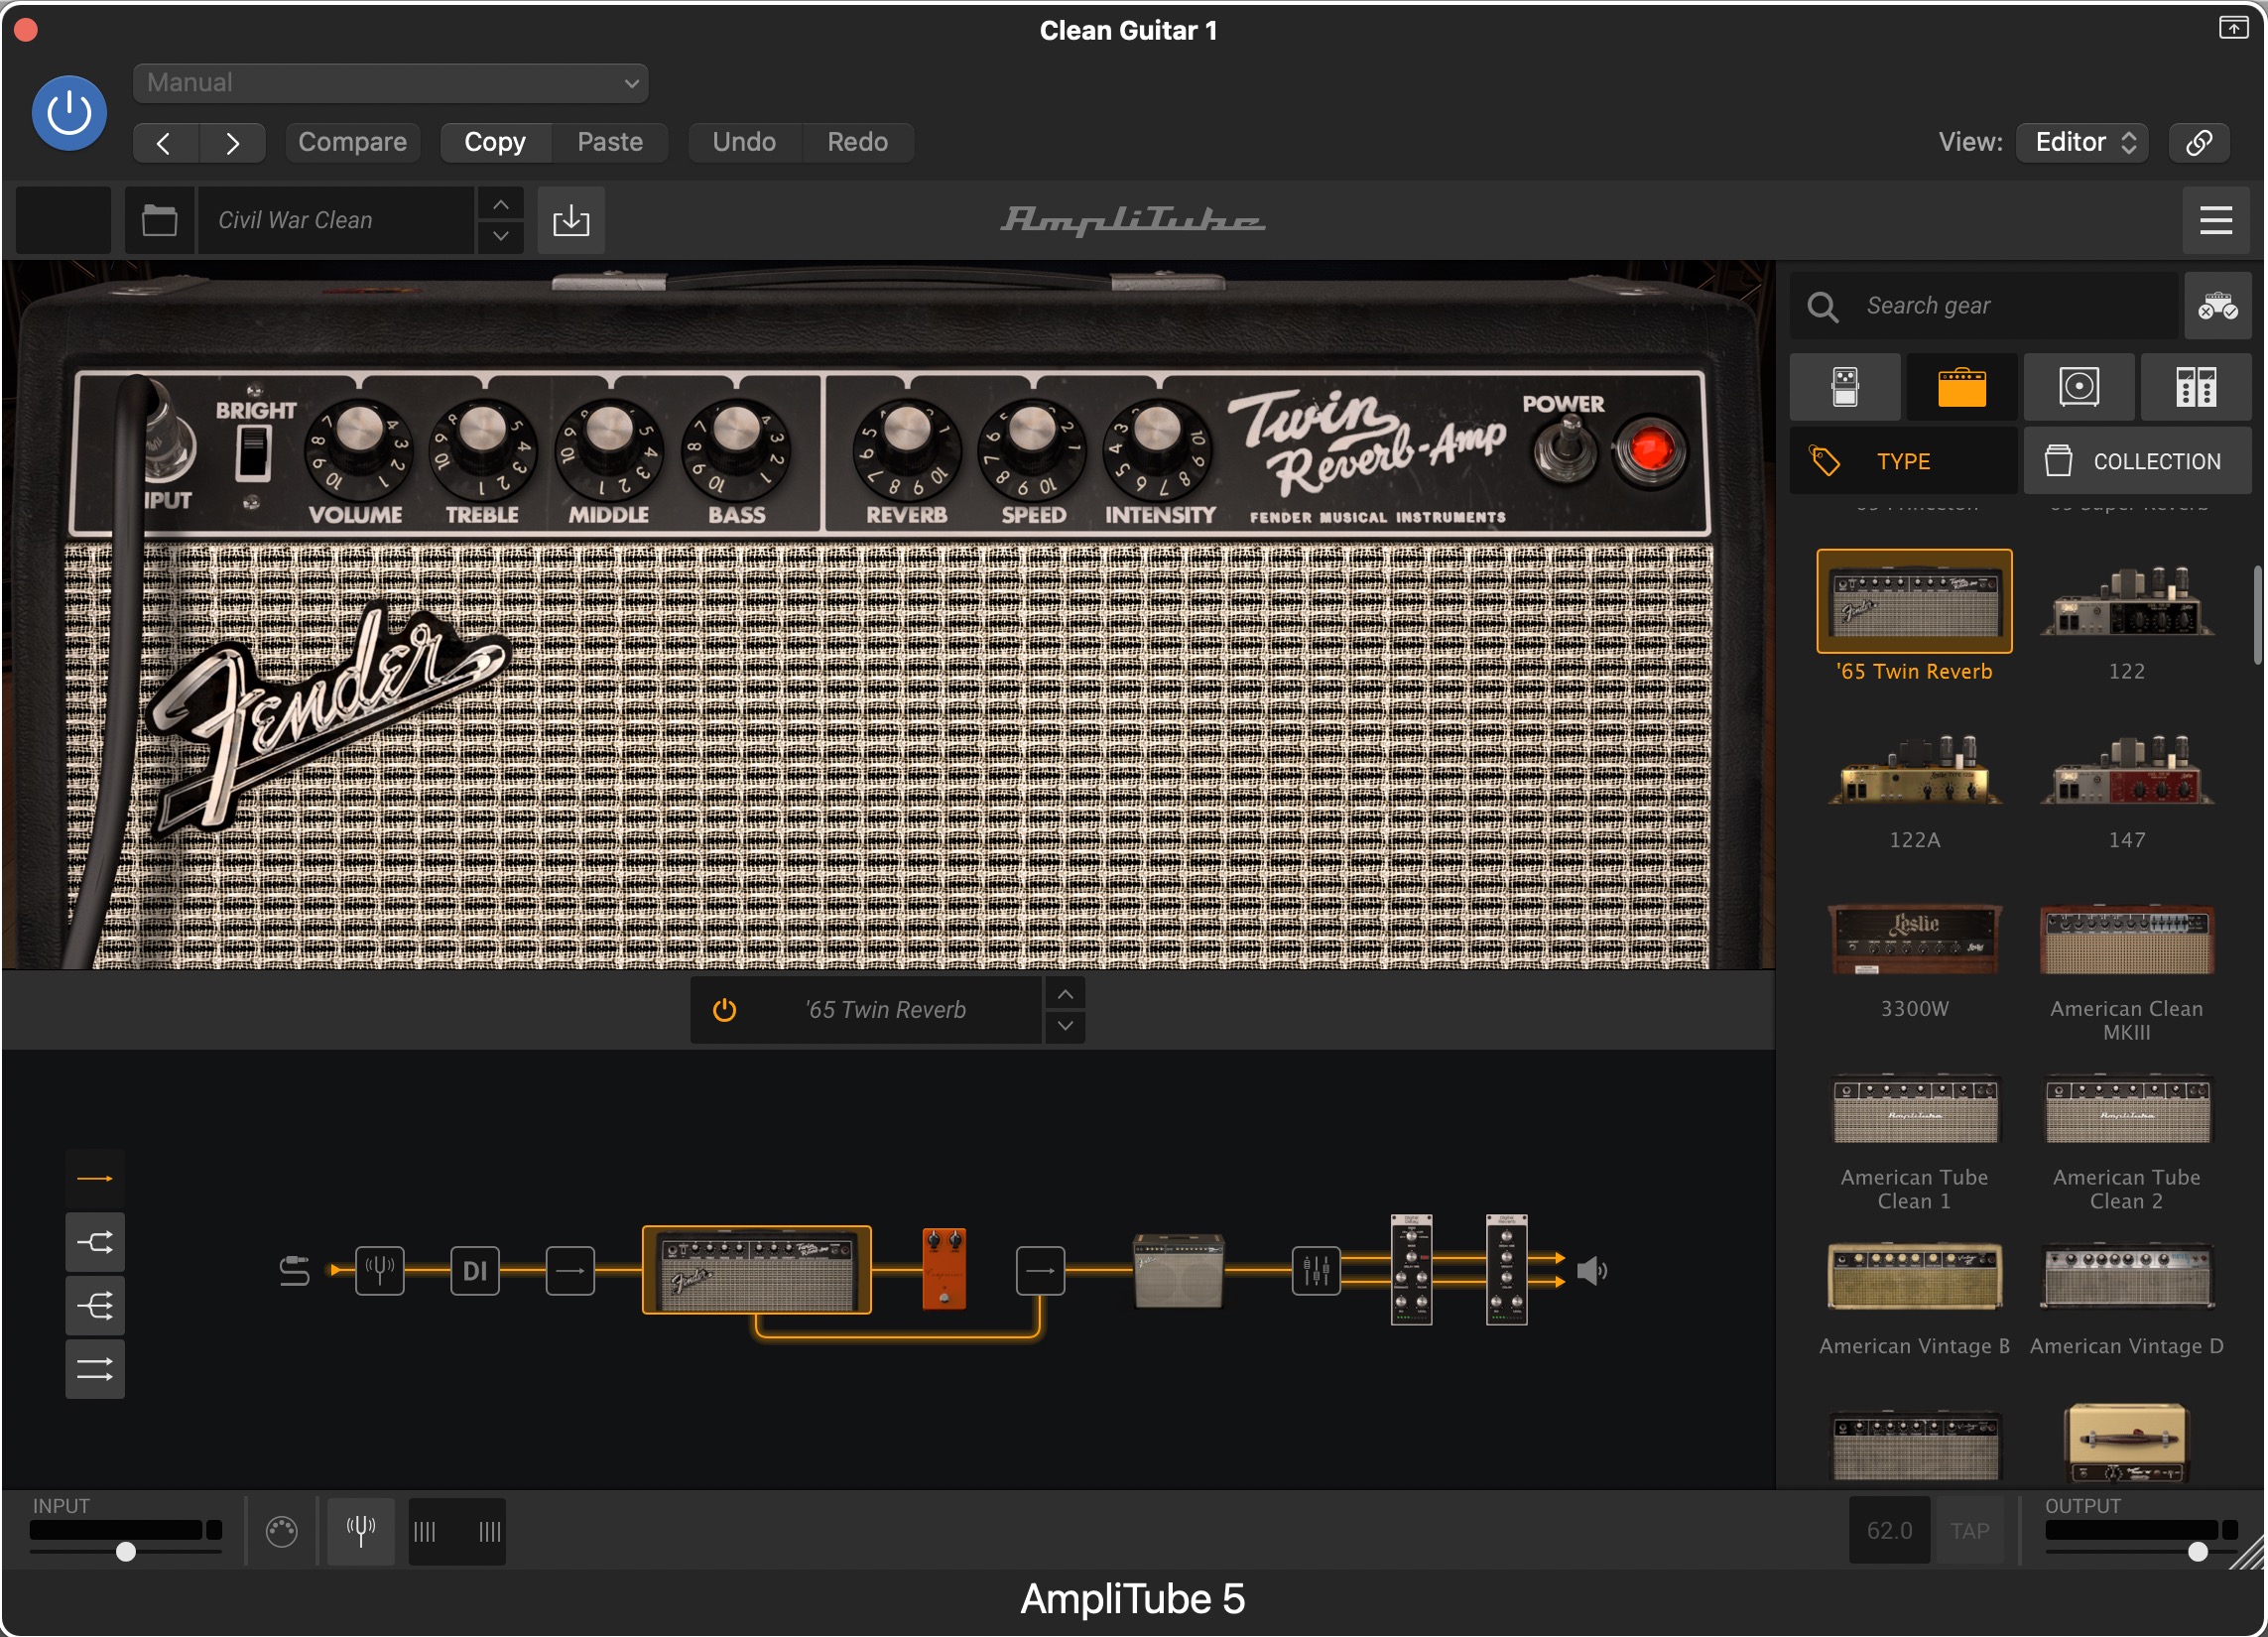Select the split-merge routing icon
The image size is (2268, 1637).
[x=95, y=1243]
